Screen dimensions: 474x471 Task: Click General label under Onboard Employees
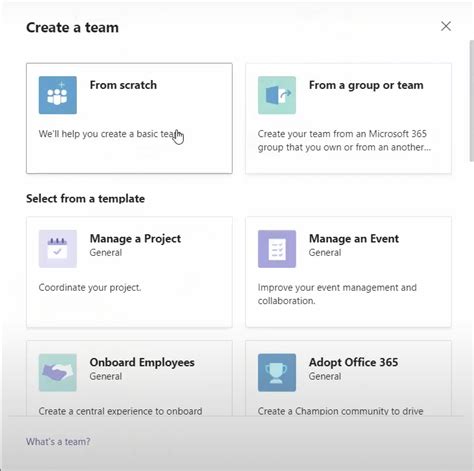(106, 376)
